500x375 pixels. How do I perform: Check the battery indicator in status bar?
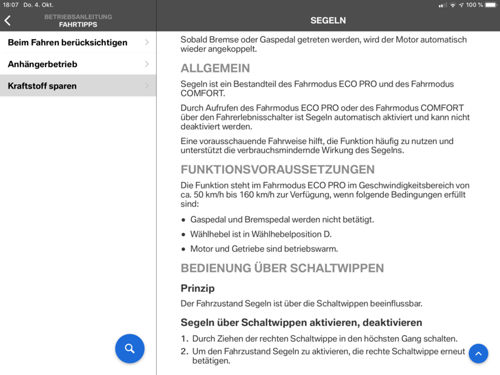491,5
